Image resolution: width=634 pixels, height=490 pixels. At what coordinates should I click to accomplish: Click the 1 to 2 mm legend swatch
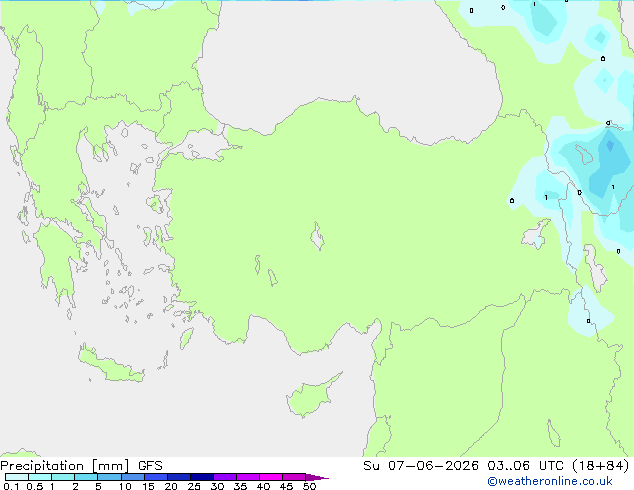click(x=63, y=477)
